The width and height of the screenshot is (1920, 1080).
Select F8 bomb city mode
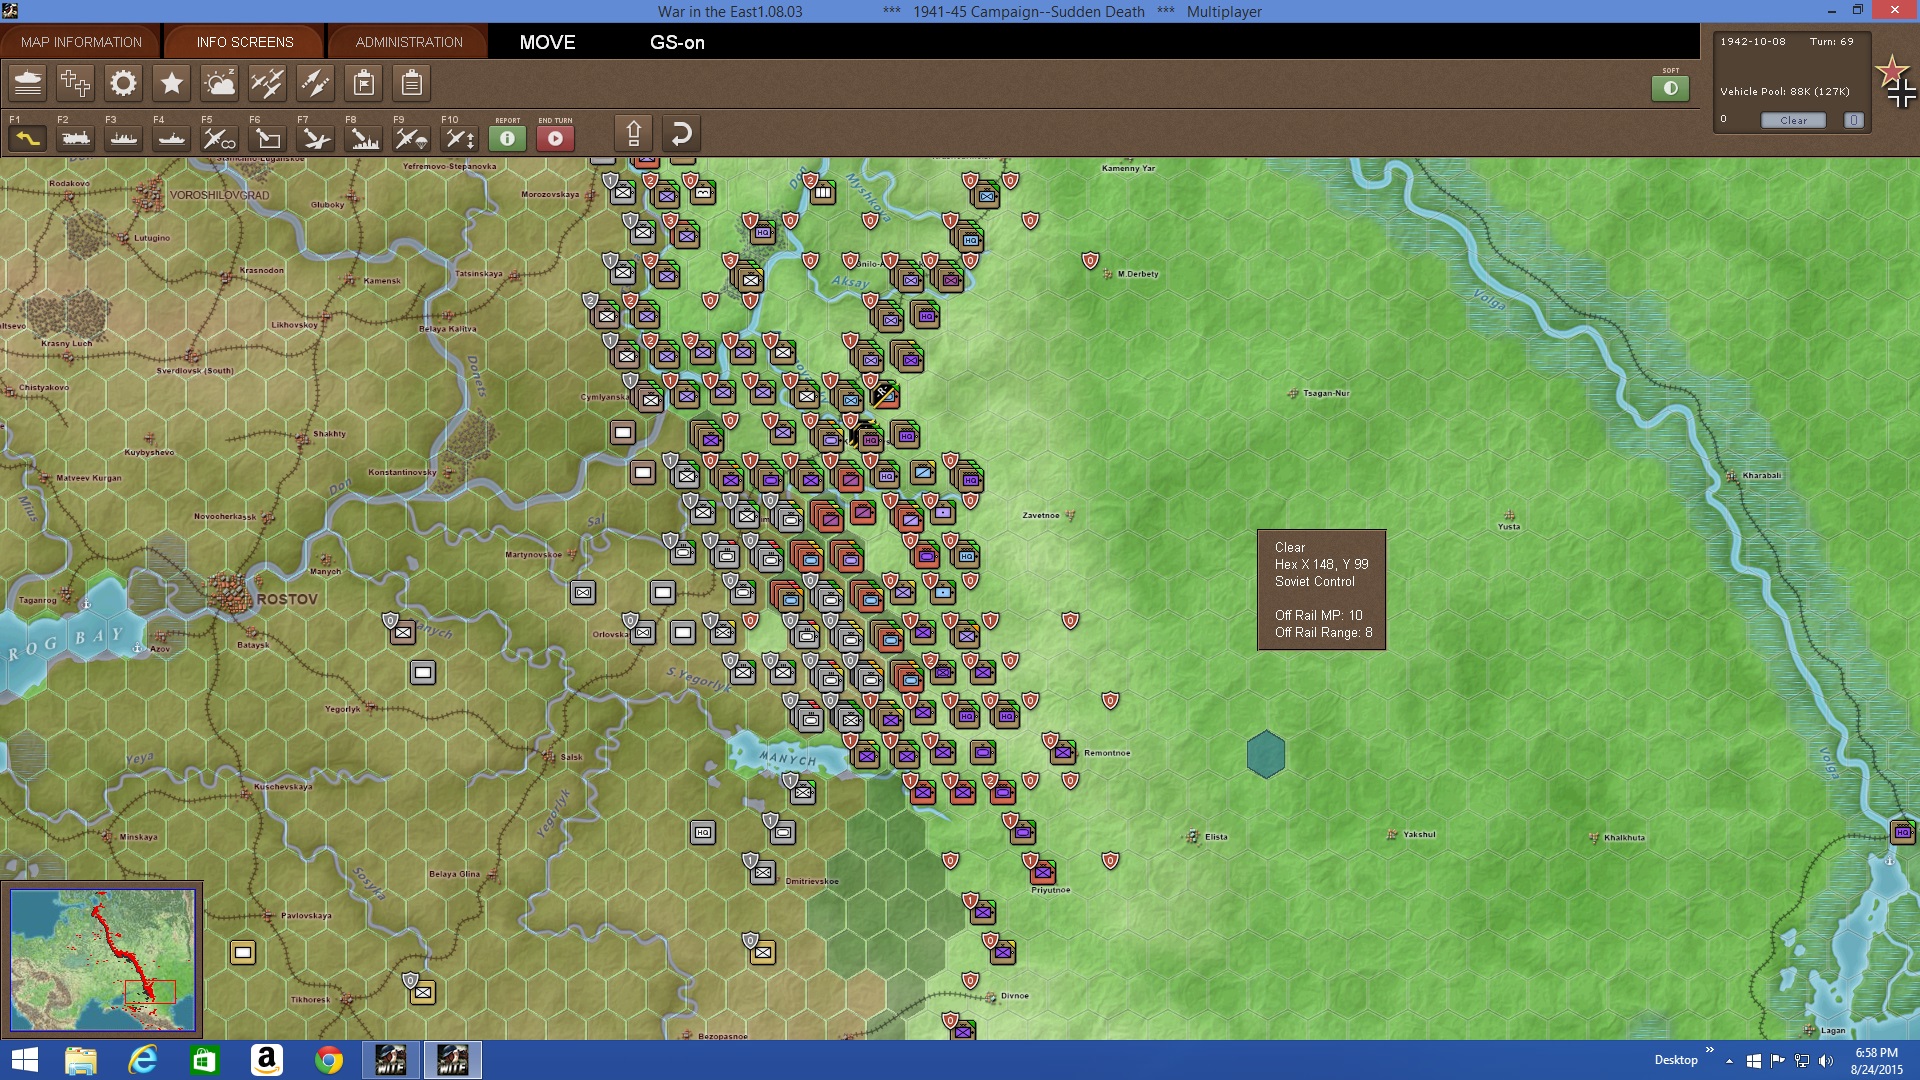[x=364, y=138]
